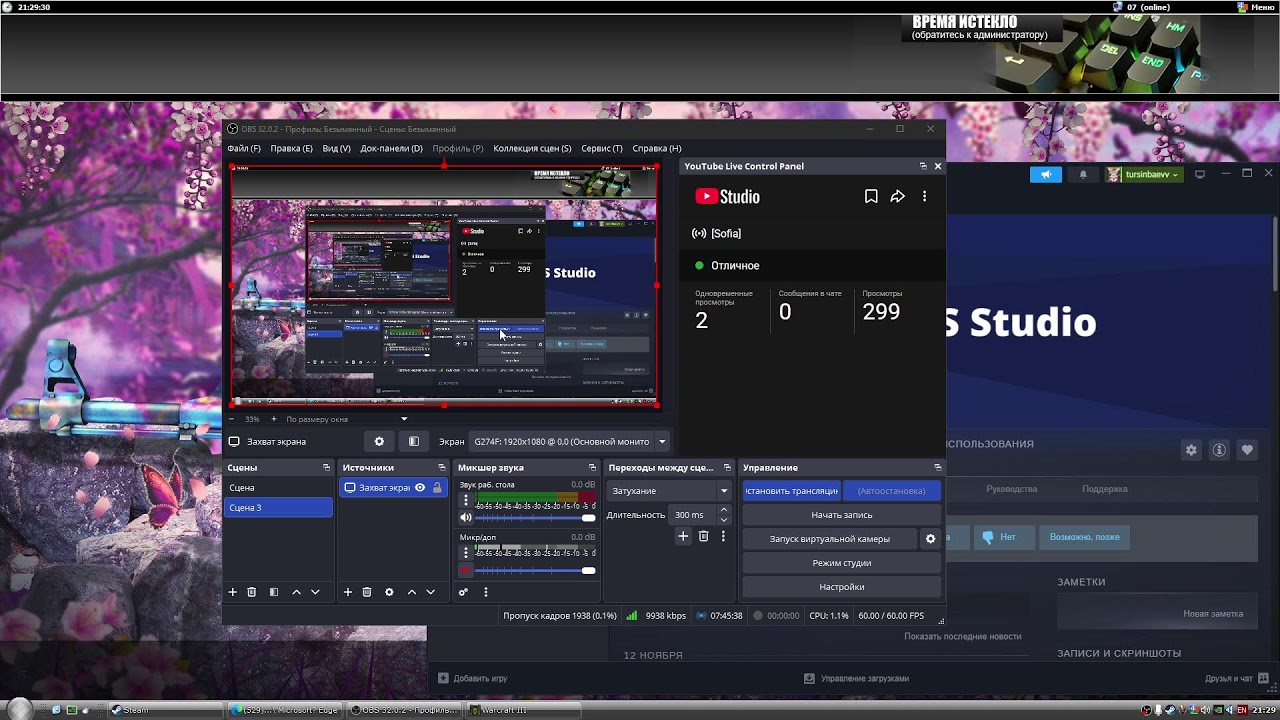This screenshot has height=720, width=1280.
Task: Click Начать запись button
Action: (x=842, y=515)
